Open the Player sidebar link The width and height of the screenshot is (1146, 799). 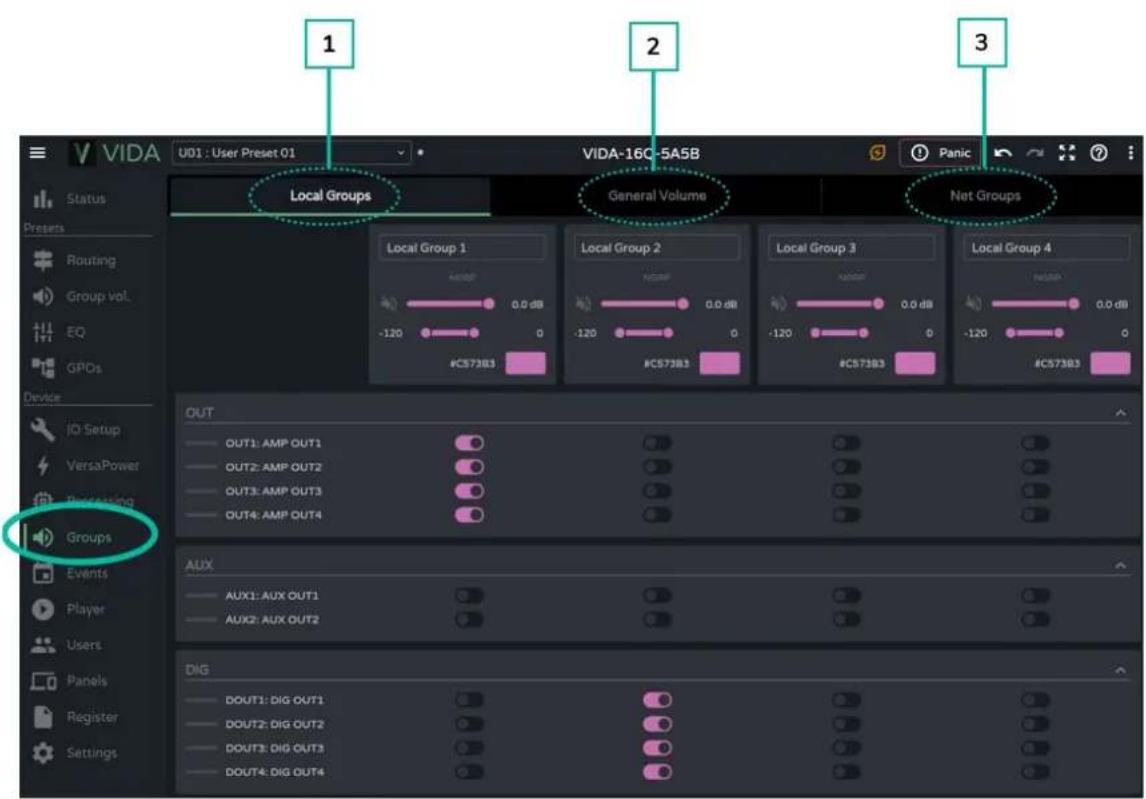86,609
